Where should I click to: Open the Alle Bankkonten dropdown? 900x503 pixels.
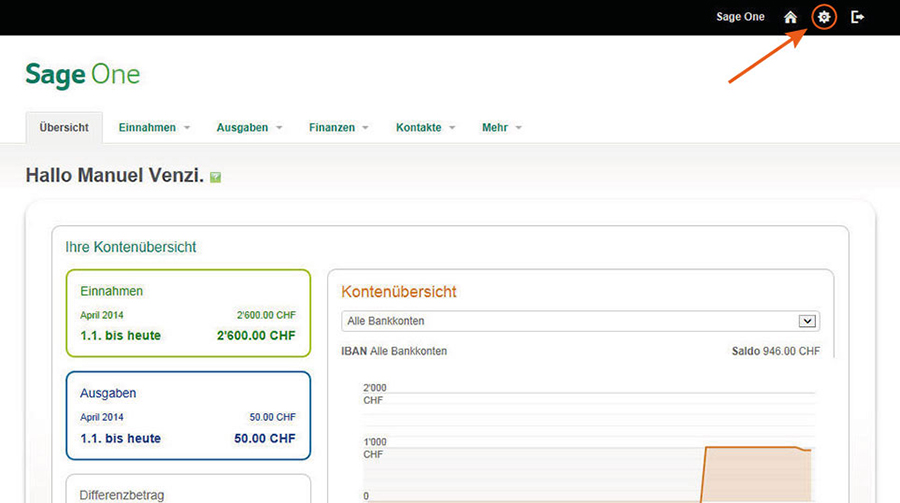click(x=580, y=321)
